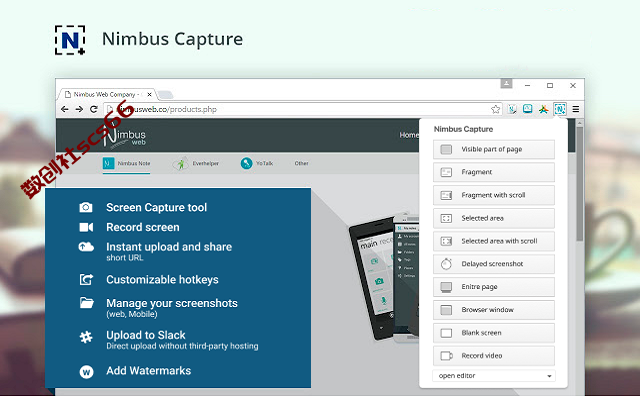Click the camera icon beside Screen Capture tool
Viewport: 640px width, 400px height.
tap(86, 207)
